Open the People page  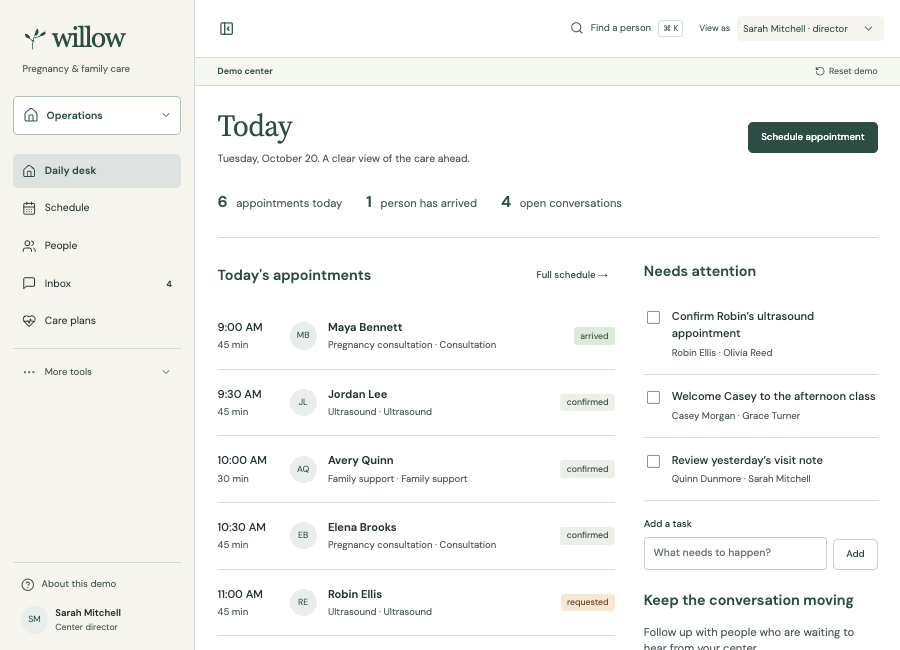pos(97,246)
